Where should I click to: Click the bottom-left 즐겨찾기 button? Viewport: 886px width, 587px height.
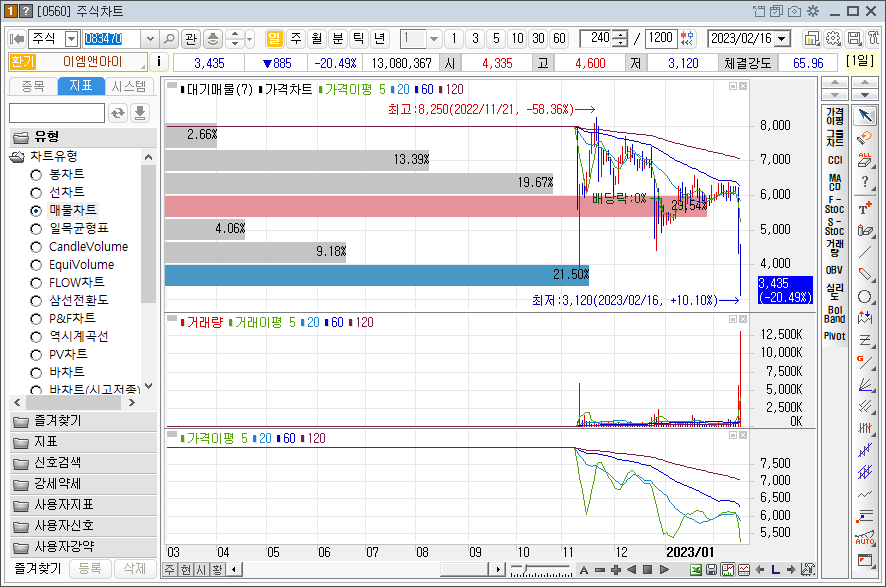(37, 568)
